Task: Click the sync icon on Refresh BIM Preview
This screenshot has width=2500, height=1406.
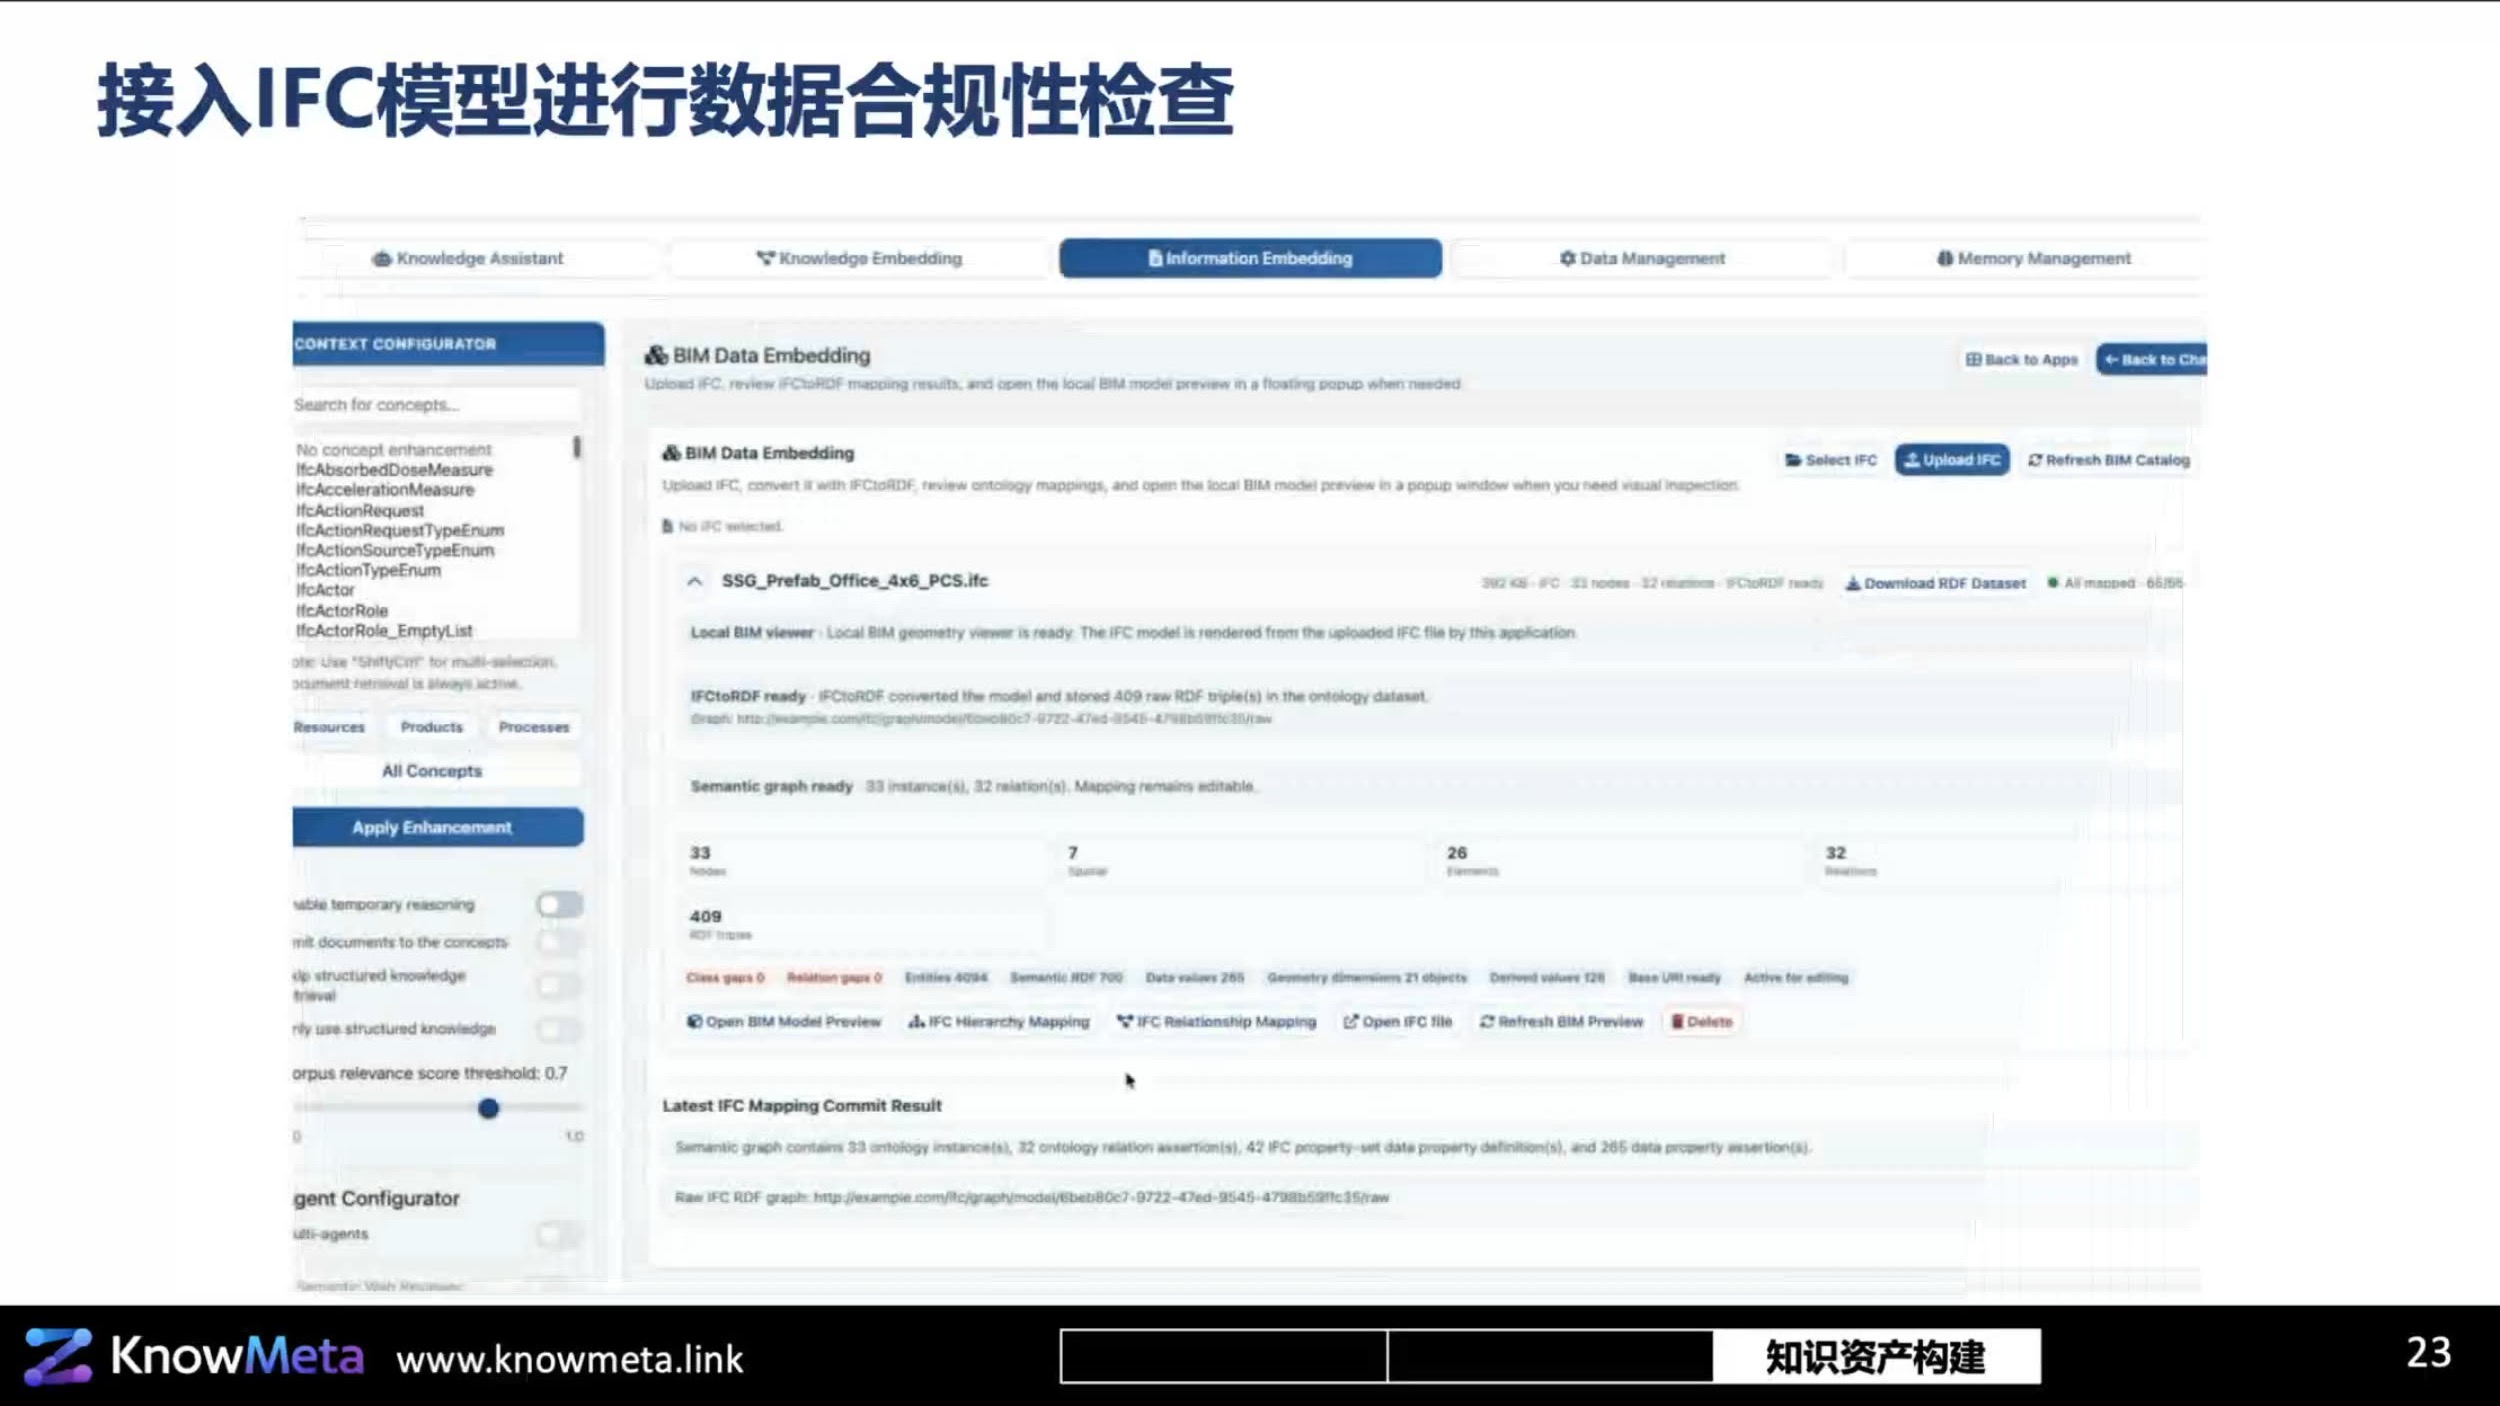Action: click(1487, 1021)
